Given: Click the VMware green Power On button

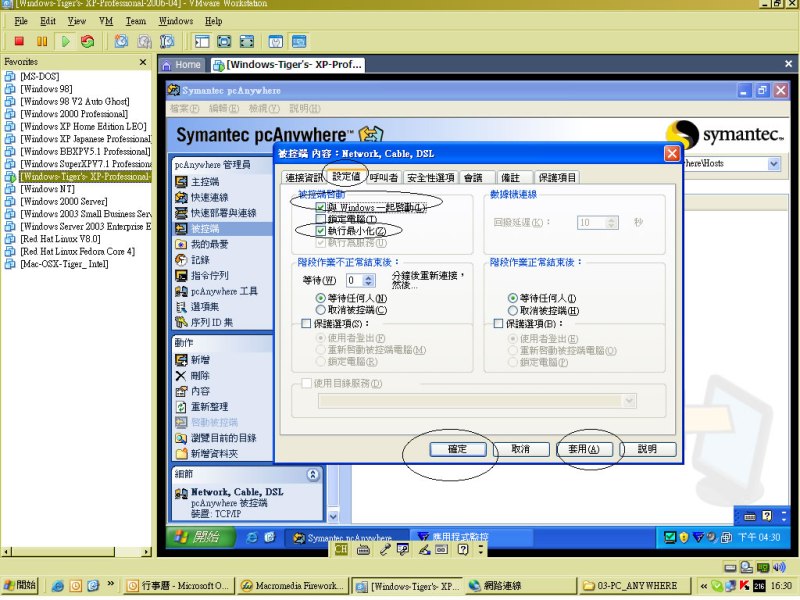Looking at the screenshot, I should 65,41.
